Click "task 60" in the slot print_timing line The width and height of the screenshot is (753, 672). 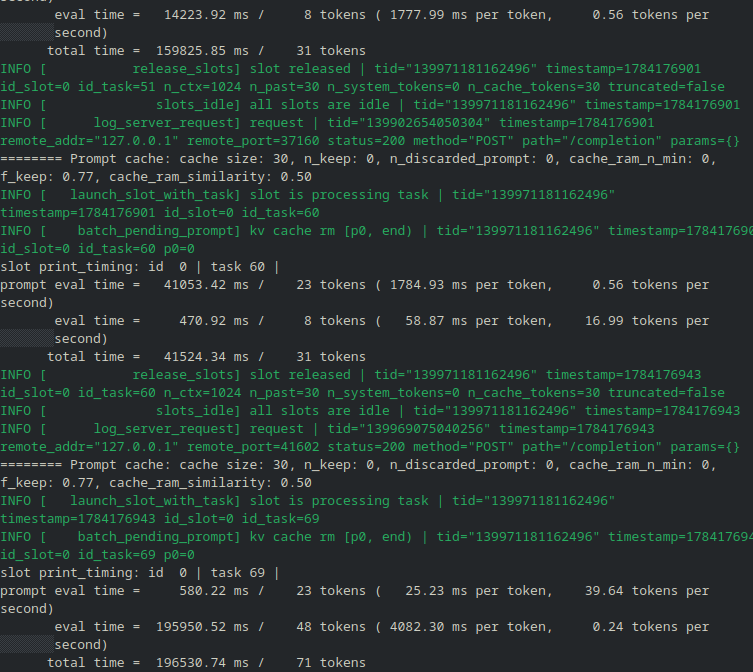click(238, 267)
